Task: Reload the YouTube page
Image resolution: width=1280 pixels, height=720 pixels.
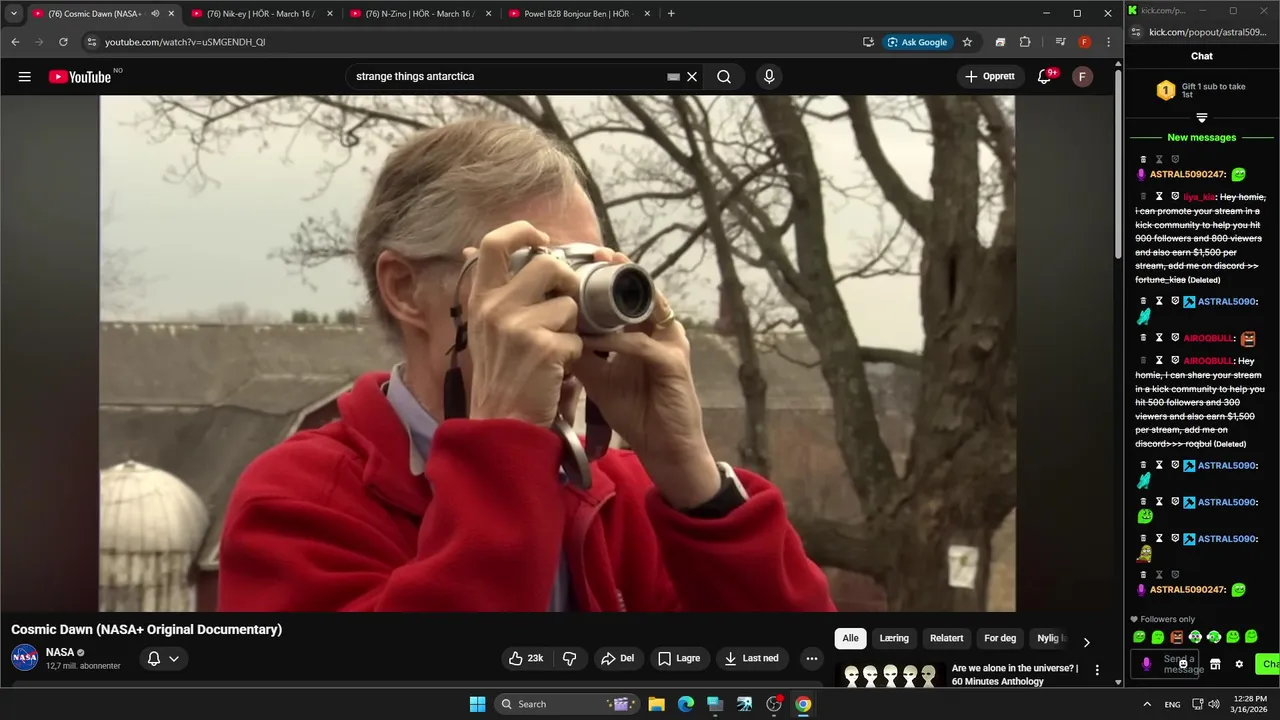Action: (x=63, y=42)
